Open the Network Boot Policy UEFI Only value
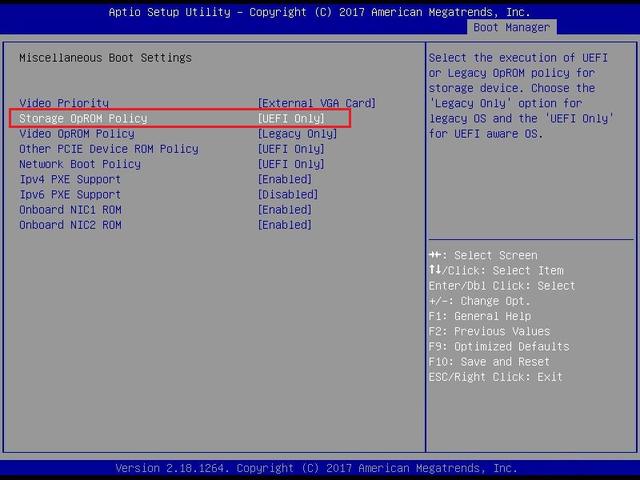 pyautogui.click(x=291, y=164)
